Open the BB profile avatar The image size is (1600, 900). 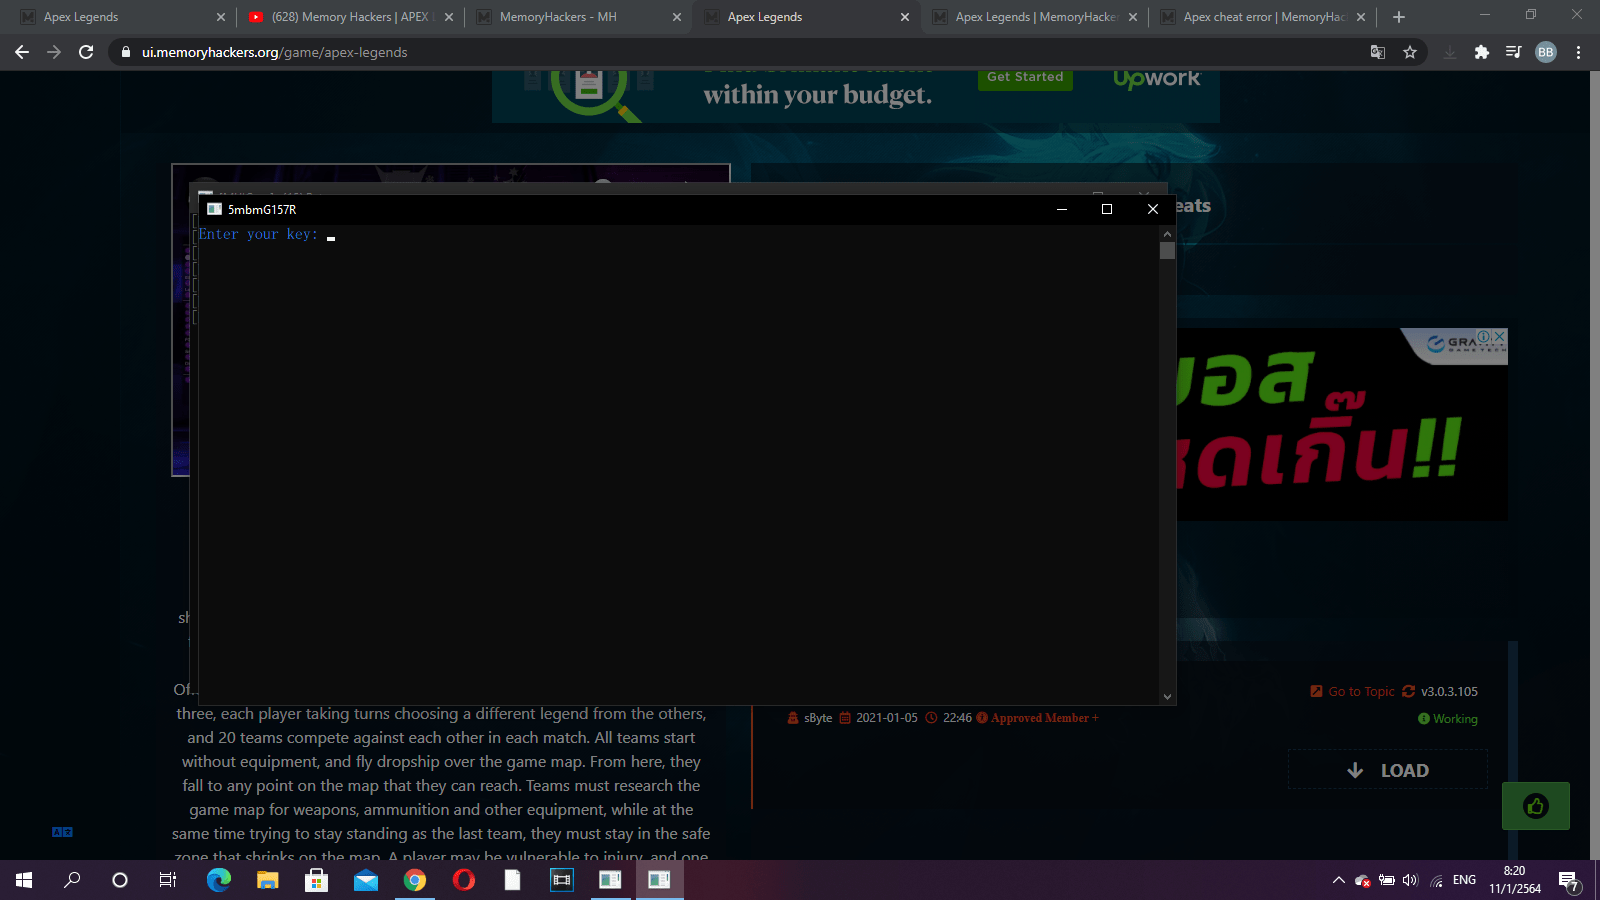(1546, 52)
